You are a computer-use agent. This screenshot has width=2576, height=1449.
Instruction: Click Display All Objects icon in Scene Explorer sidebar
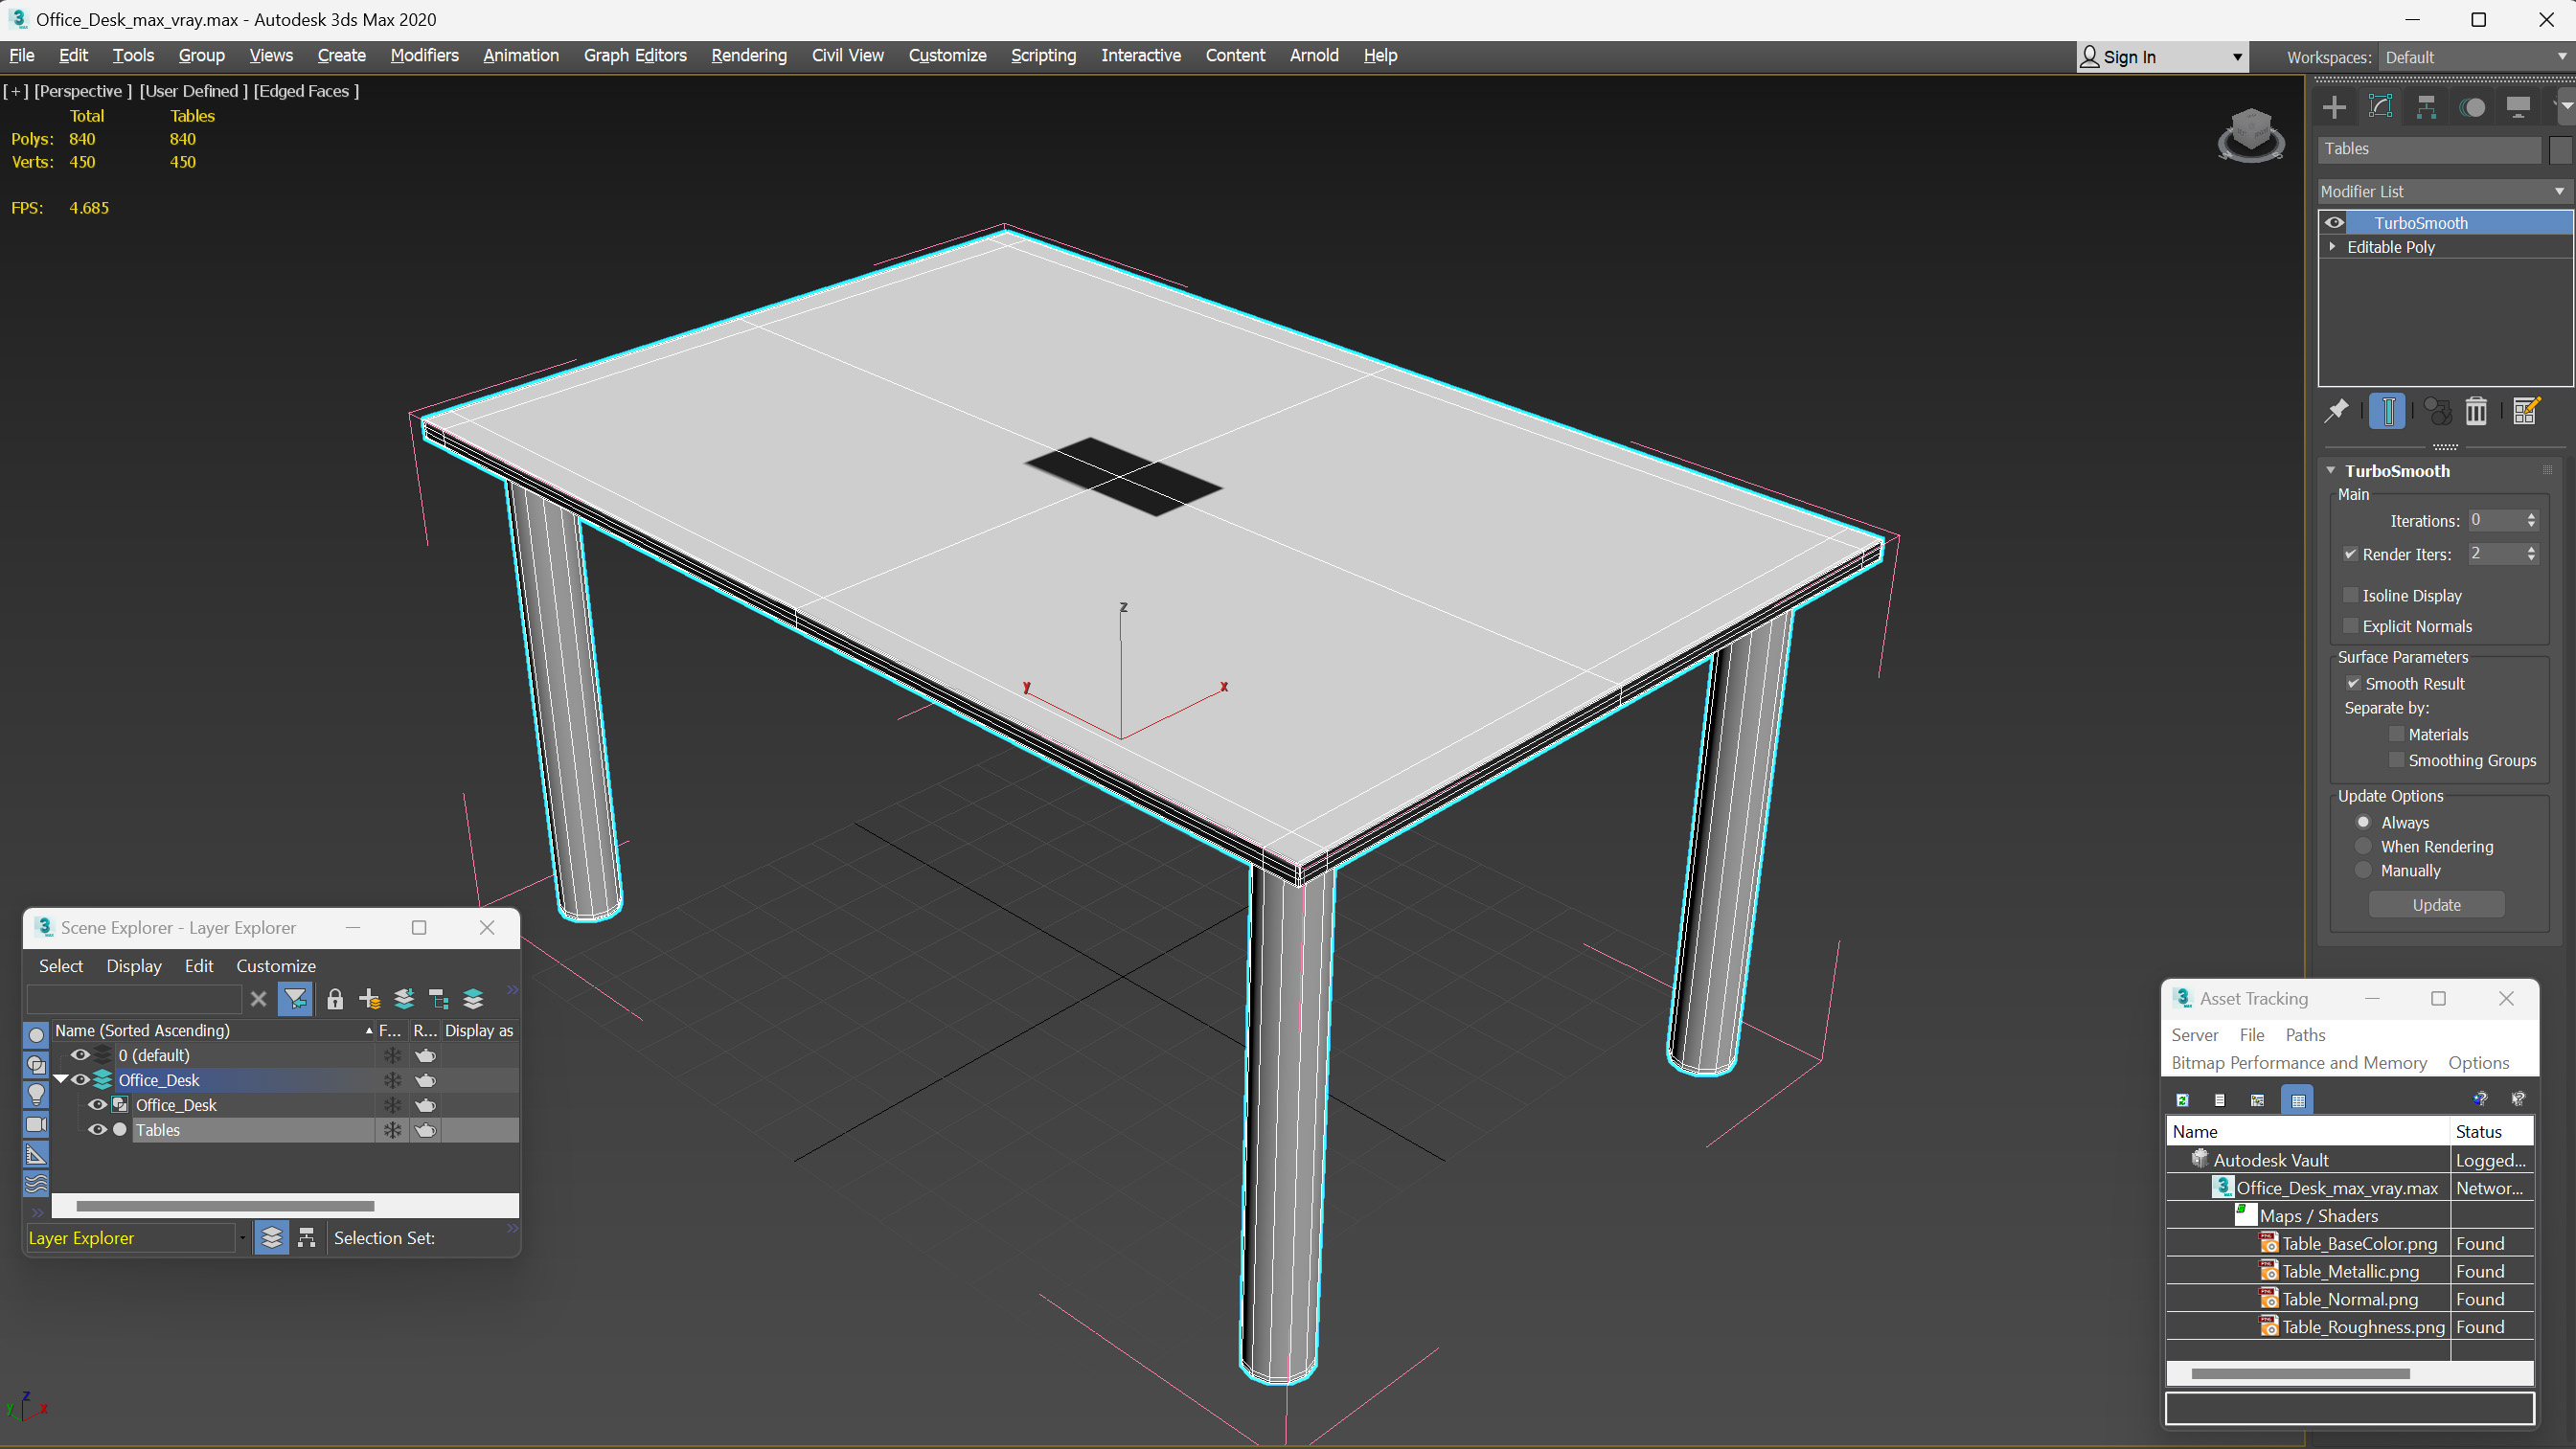click(36, 1035)
